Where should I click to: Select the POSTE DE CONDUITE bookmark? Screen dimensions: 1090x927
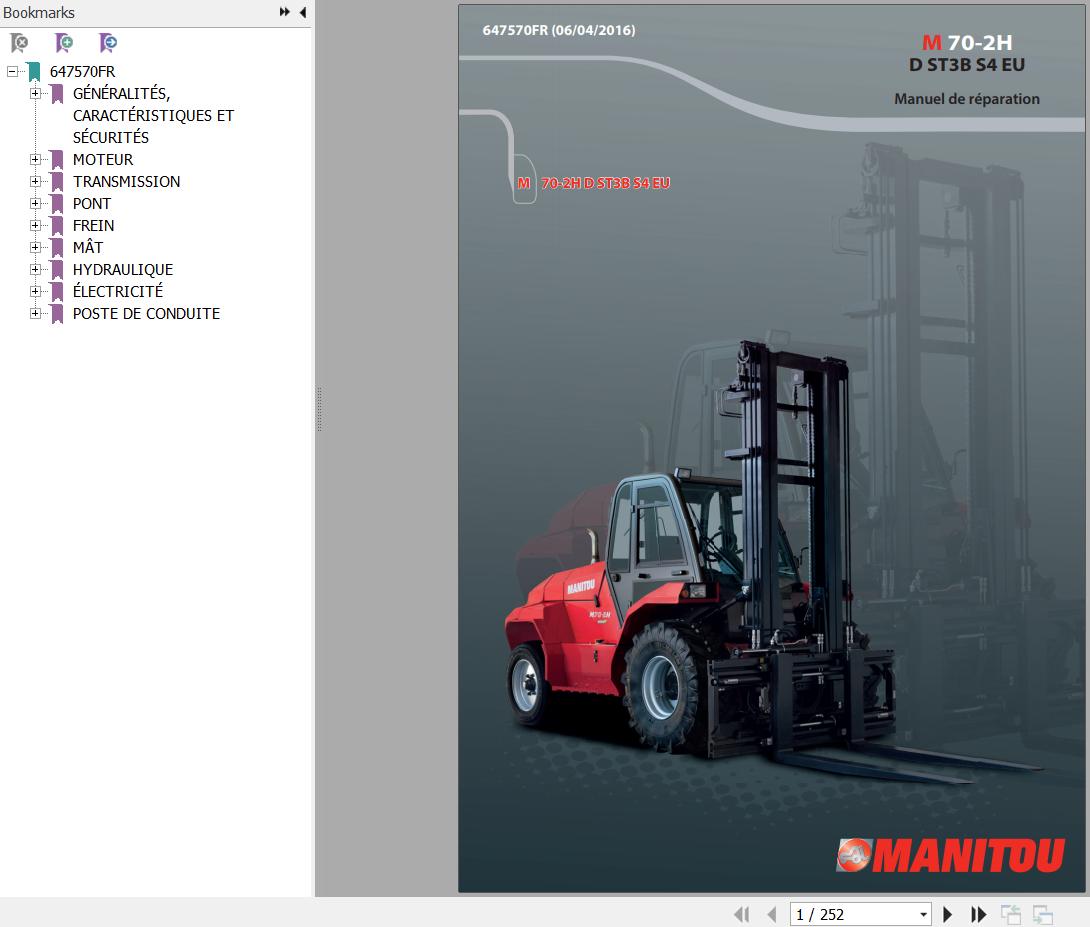(x=146, y=313)
